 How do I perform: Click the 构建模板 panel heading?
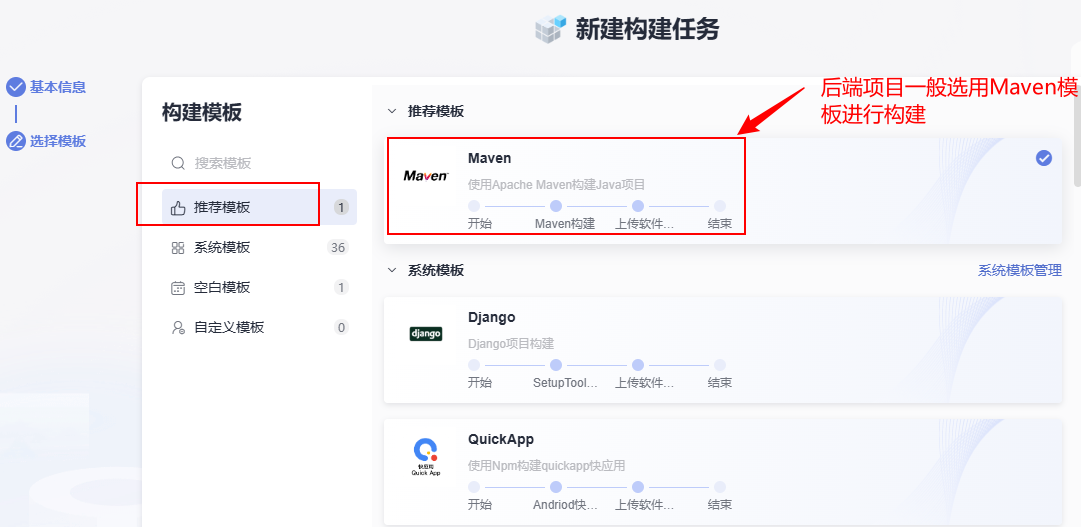[202, 112]
